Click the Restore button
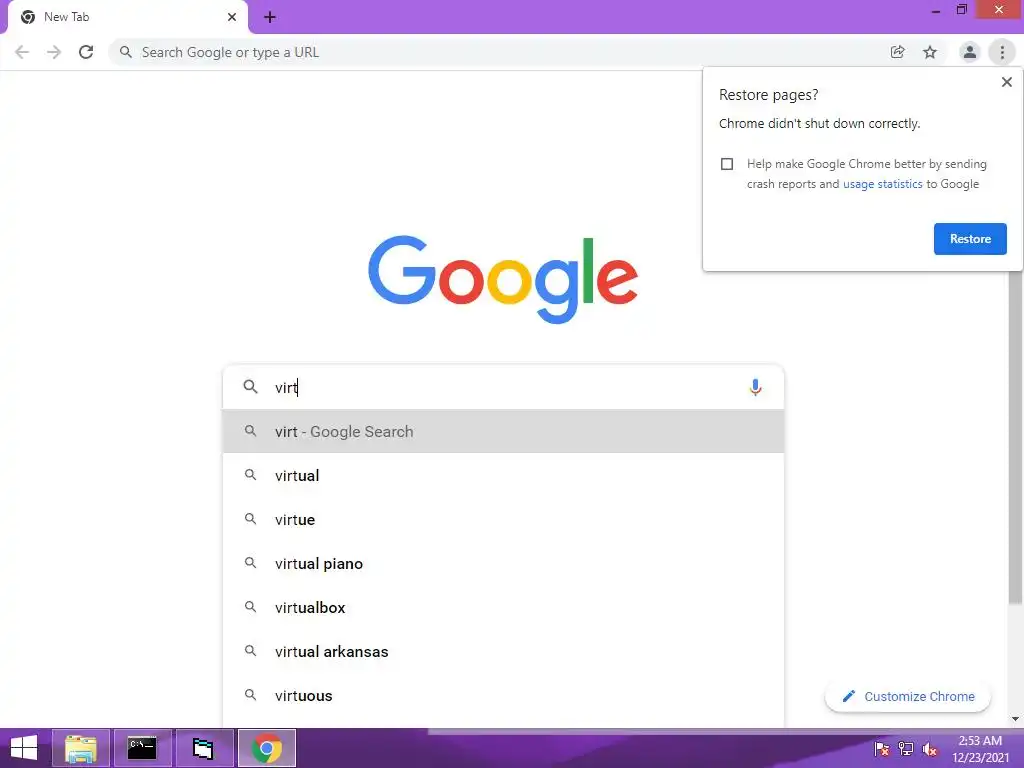Screen dimensions: 1024x768 [970, 239]
